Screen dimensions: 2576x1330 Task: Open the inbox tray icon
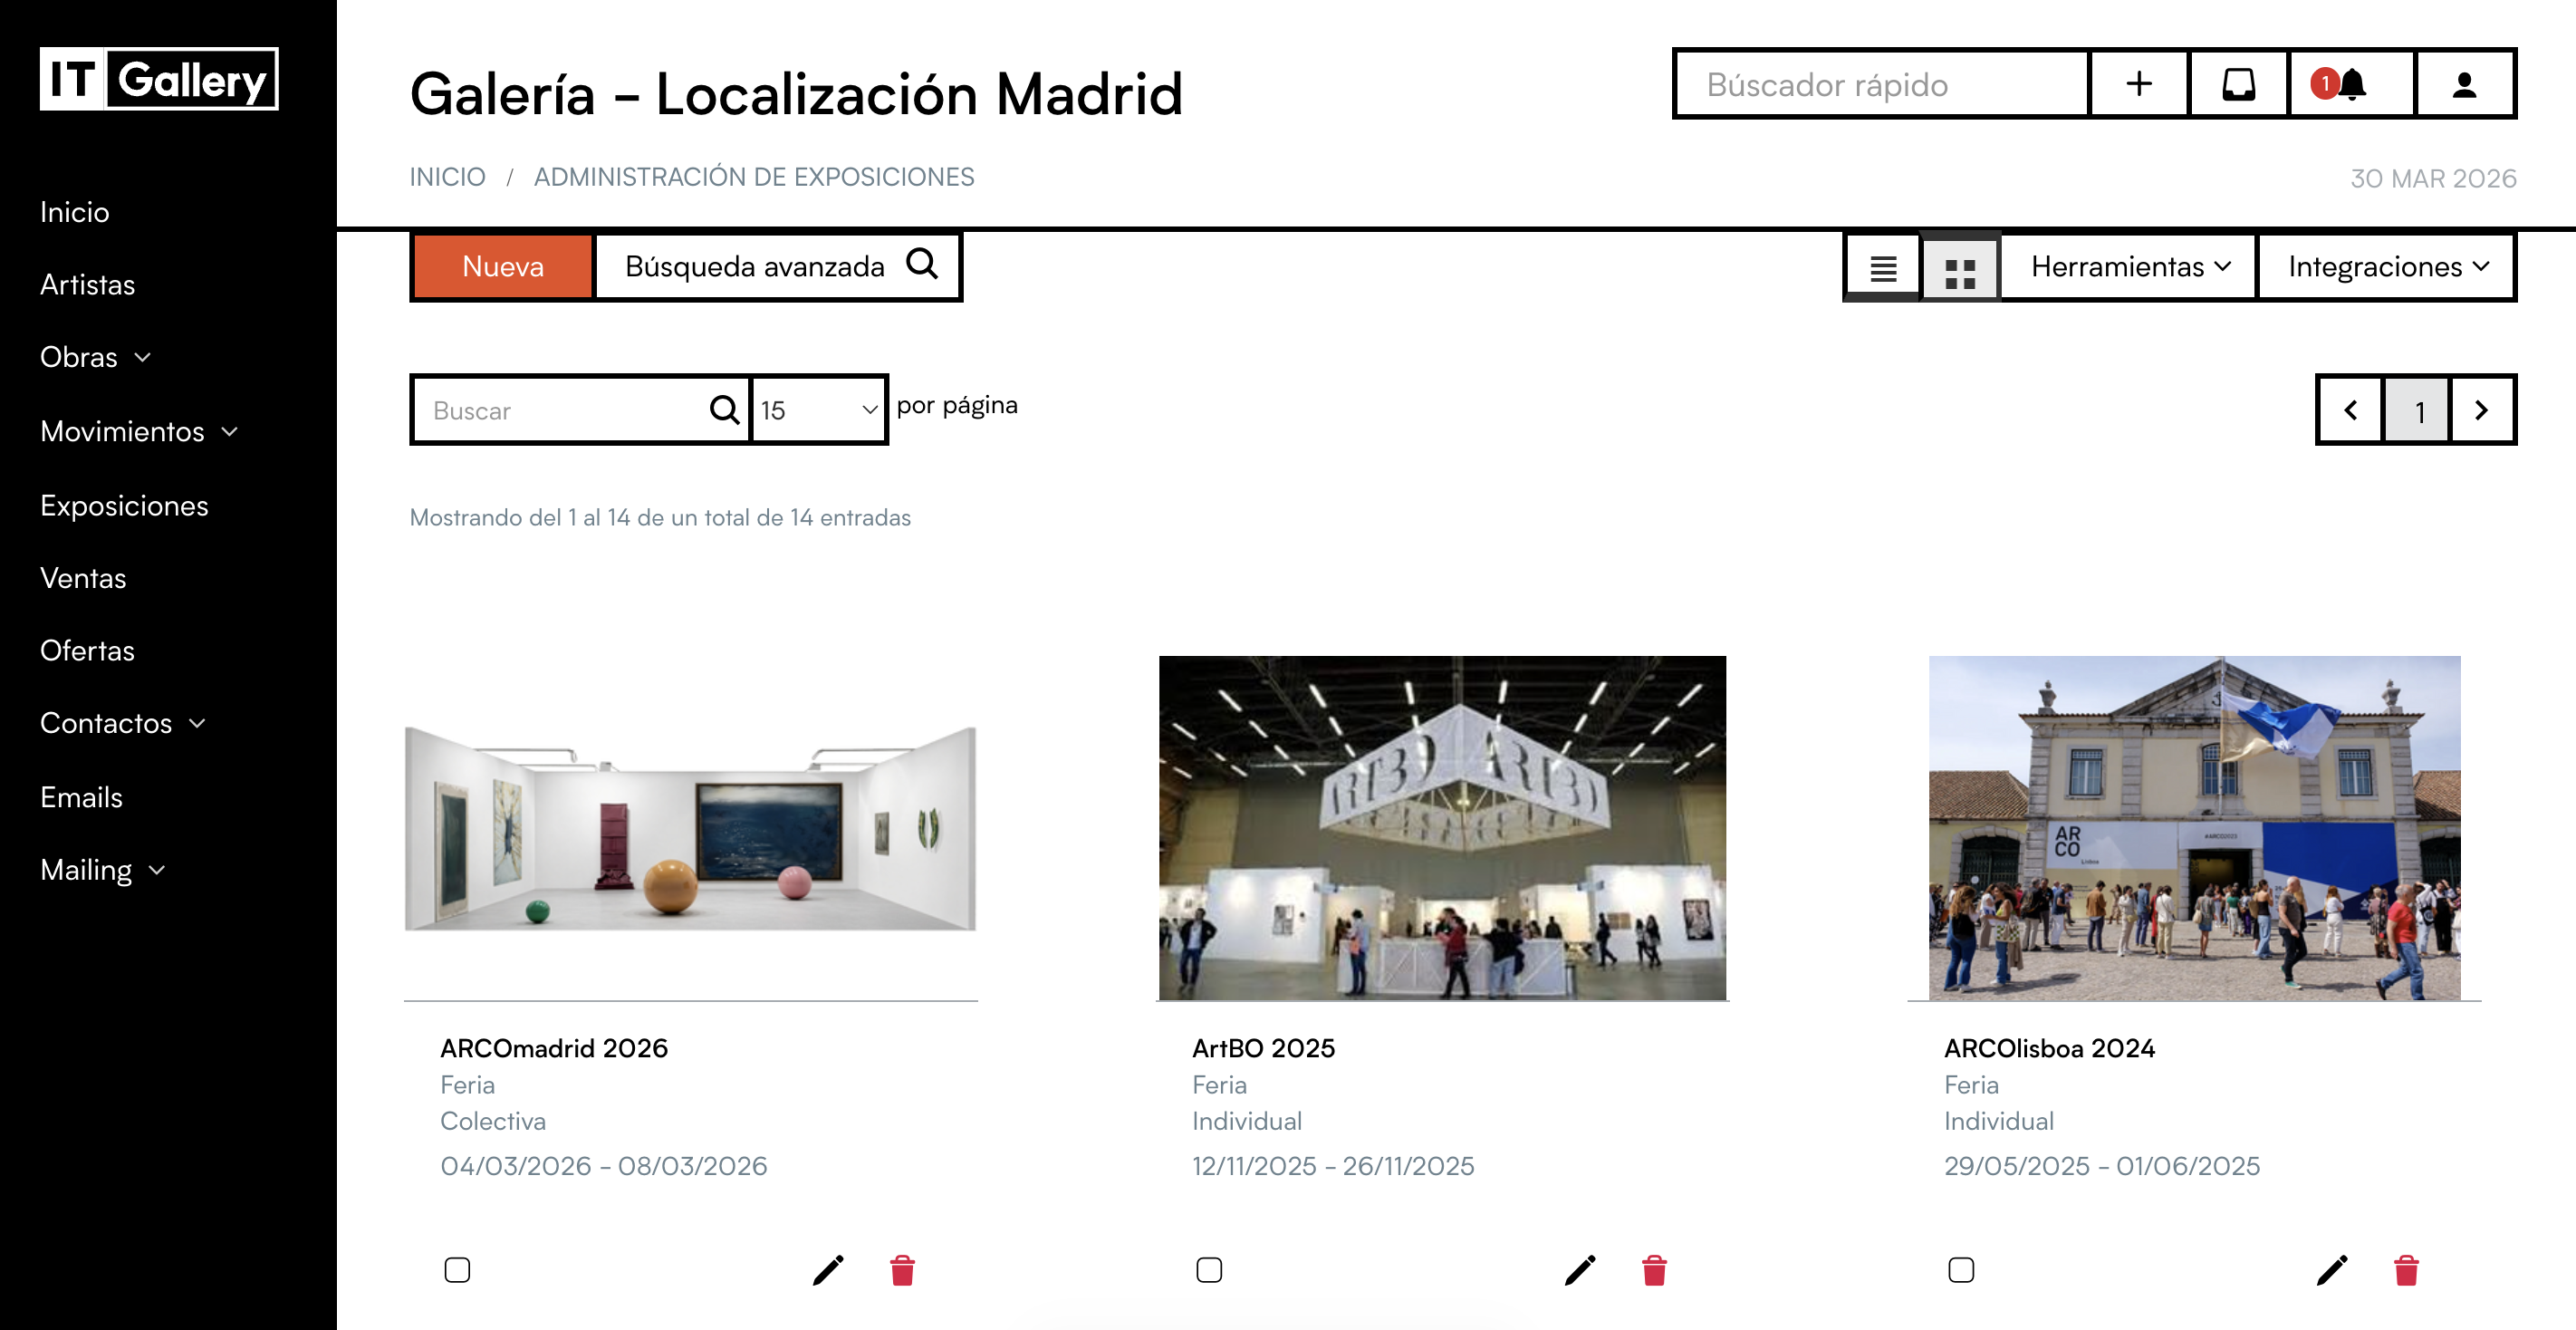(2238, 84)
